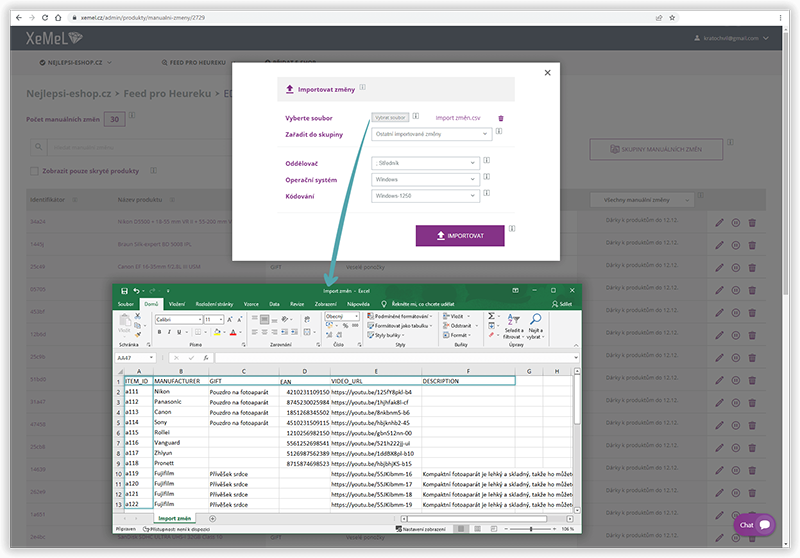Screen dimensions: 800x558
Task: Click browser bookmark star icon
Action: point(672,17)
